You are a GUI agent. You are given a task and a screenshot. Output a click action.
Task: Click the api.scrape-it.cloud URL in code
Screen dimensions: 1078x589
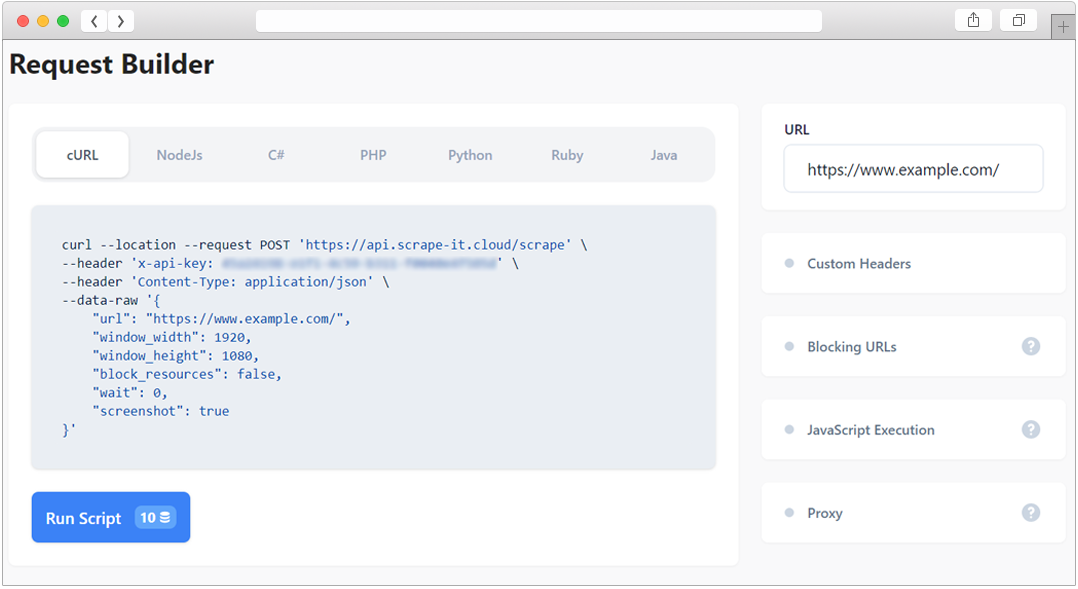435,245
